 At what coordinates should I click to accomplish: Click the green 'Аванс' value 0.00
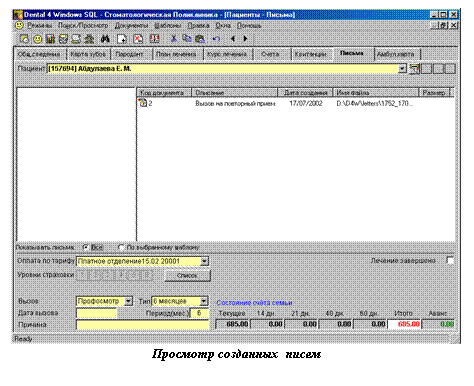point(439,324)
